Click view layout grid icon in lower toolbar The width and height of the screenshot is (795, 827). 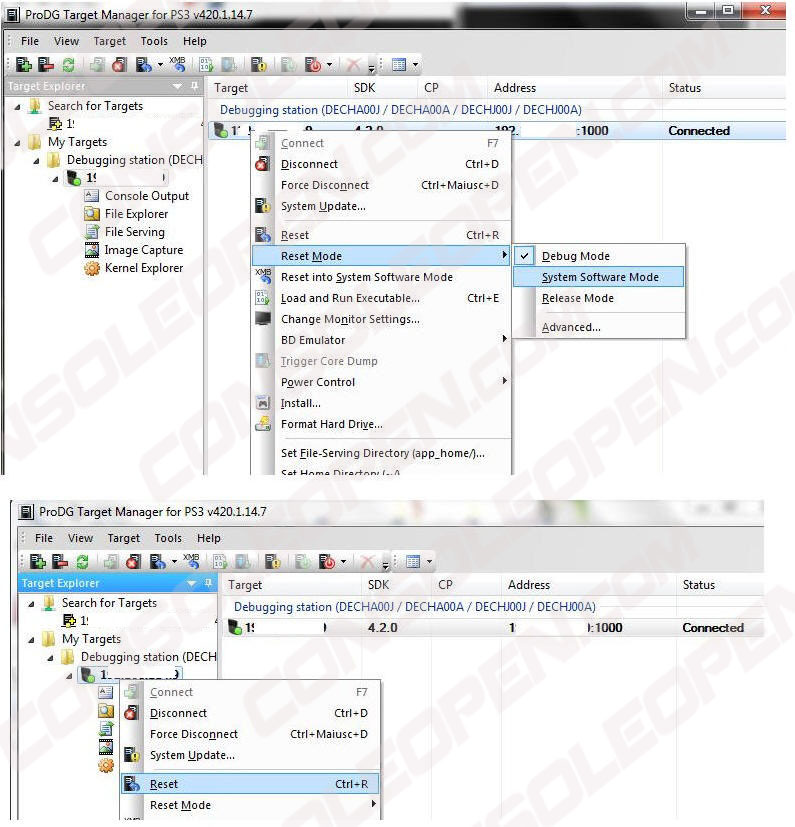413,562
